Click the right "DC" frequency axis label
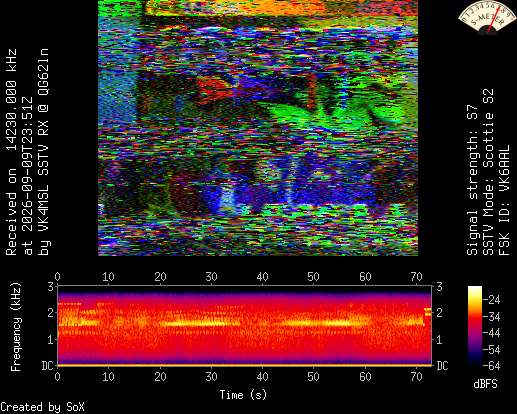This screenshot has width=517, height=414. tap(442, 366)
